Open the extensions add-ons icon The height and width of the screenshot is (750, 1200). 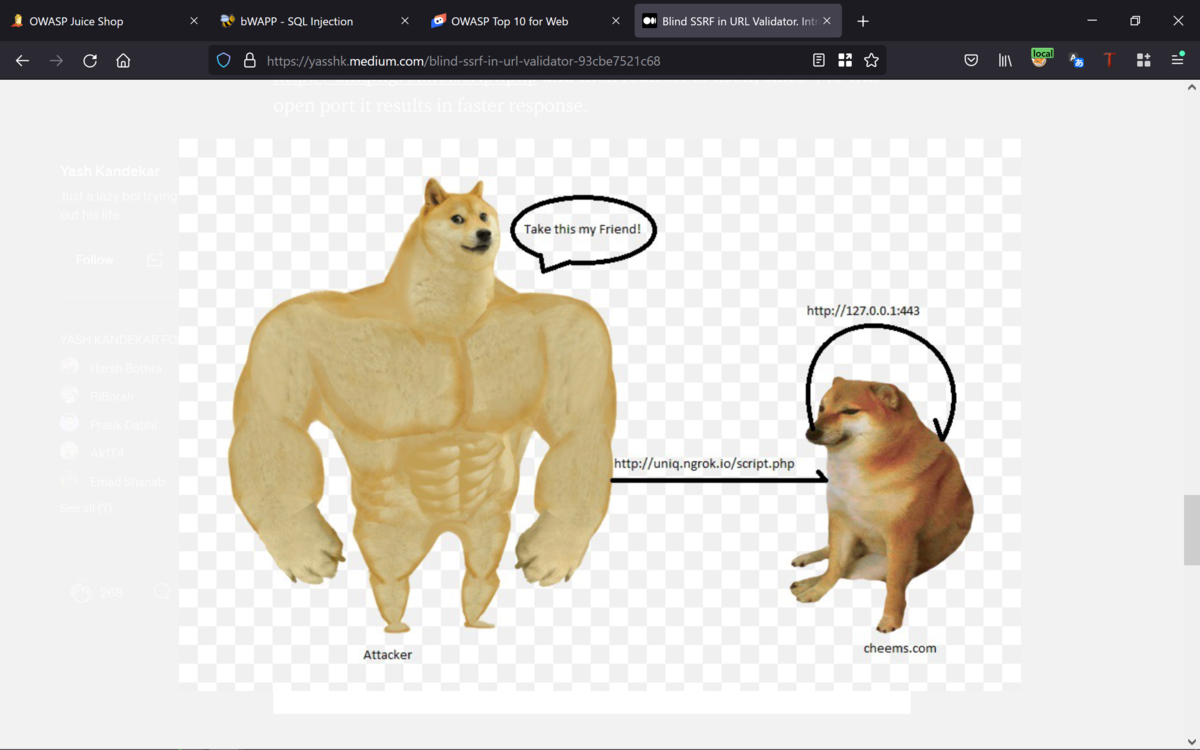1143,60
